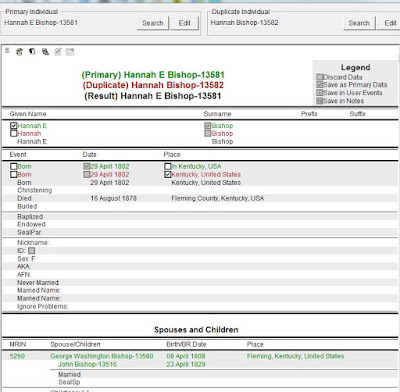Click the 'Save in Notes' legend entry
The width and height of the screenshot is (400, 392).
340,101
